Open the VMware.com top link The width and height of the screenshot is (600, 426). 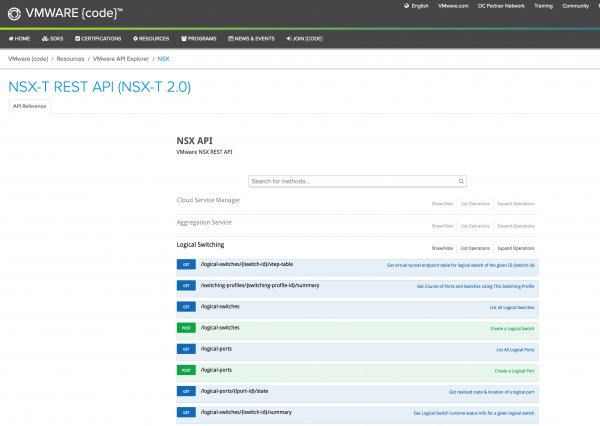coord(453,6)
